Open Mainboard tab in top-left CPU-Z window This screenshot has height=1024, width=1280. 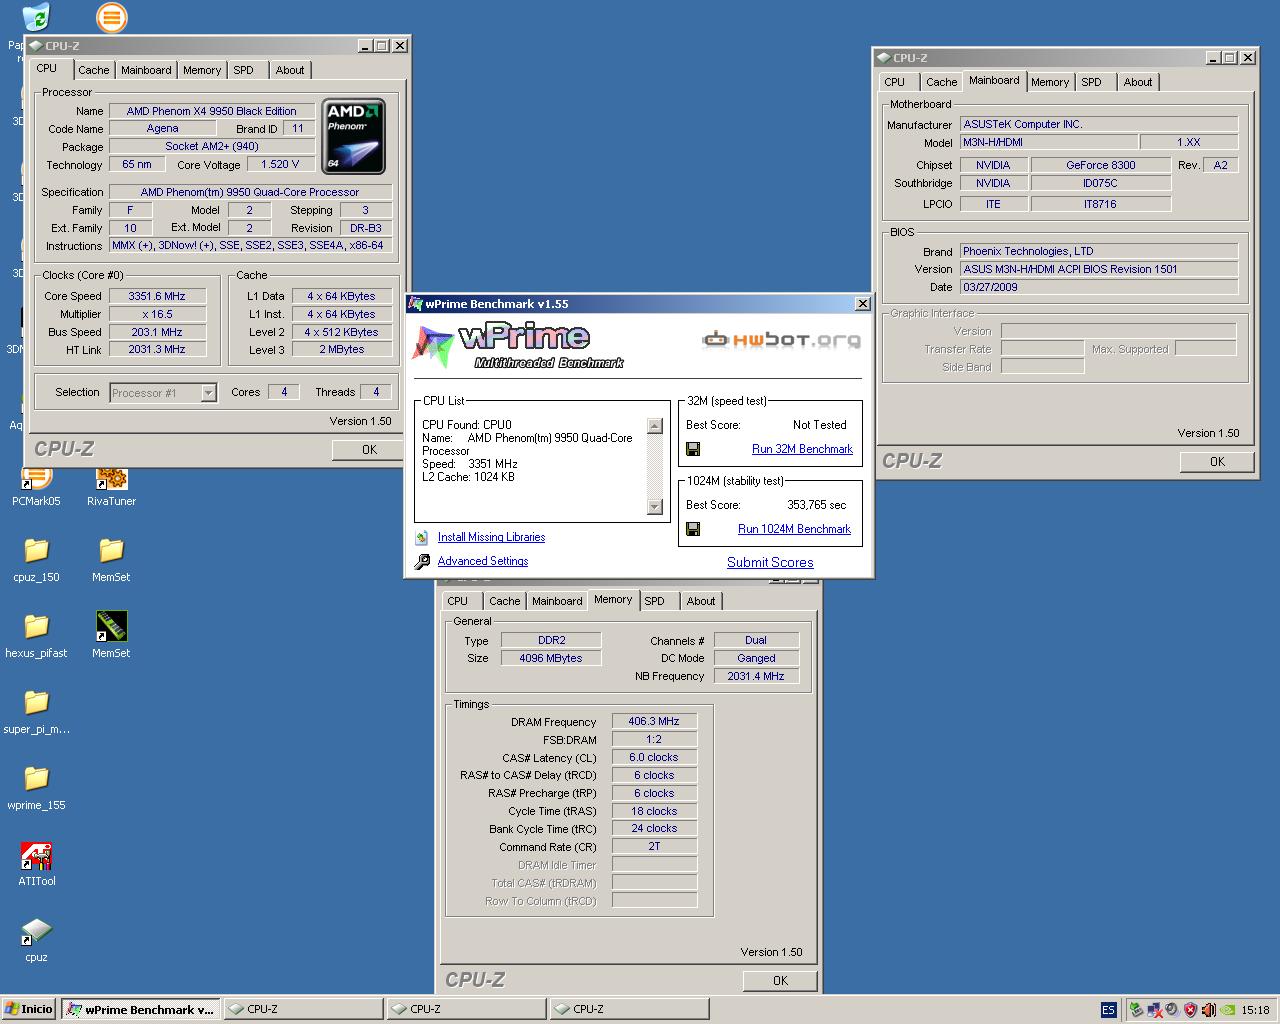(x=146, y=70)
